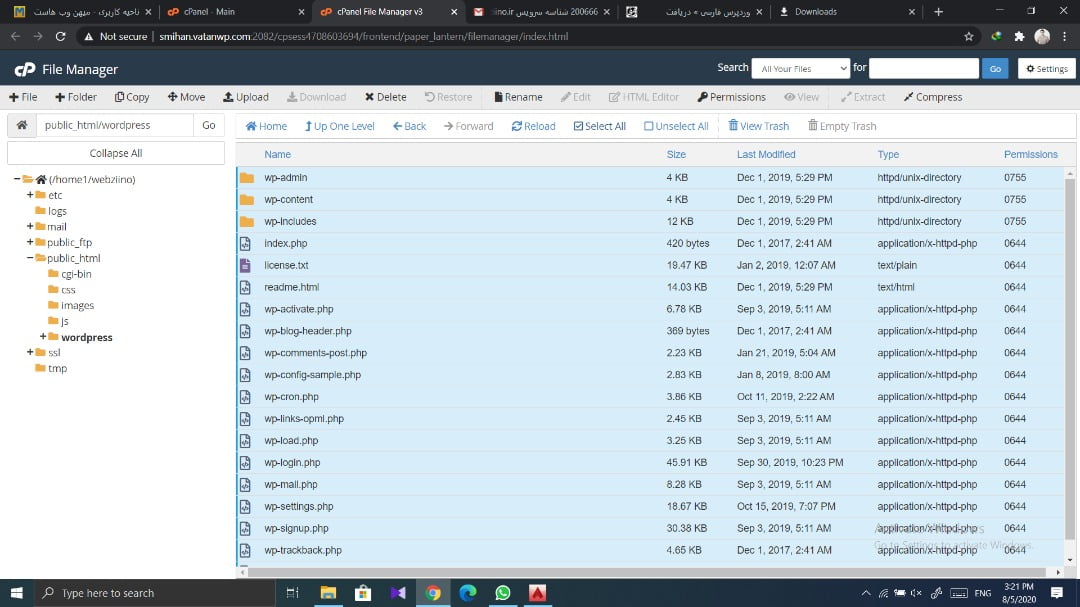Go to Home in file navigation bar
The width and height of the screenshot is (1080, 607).
(266, 126)
